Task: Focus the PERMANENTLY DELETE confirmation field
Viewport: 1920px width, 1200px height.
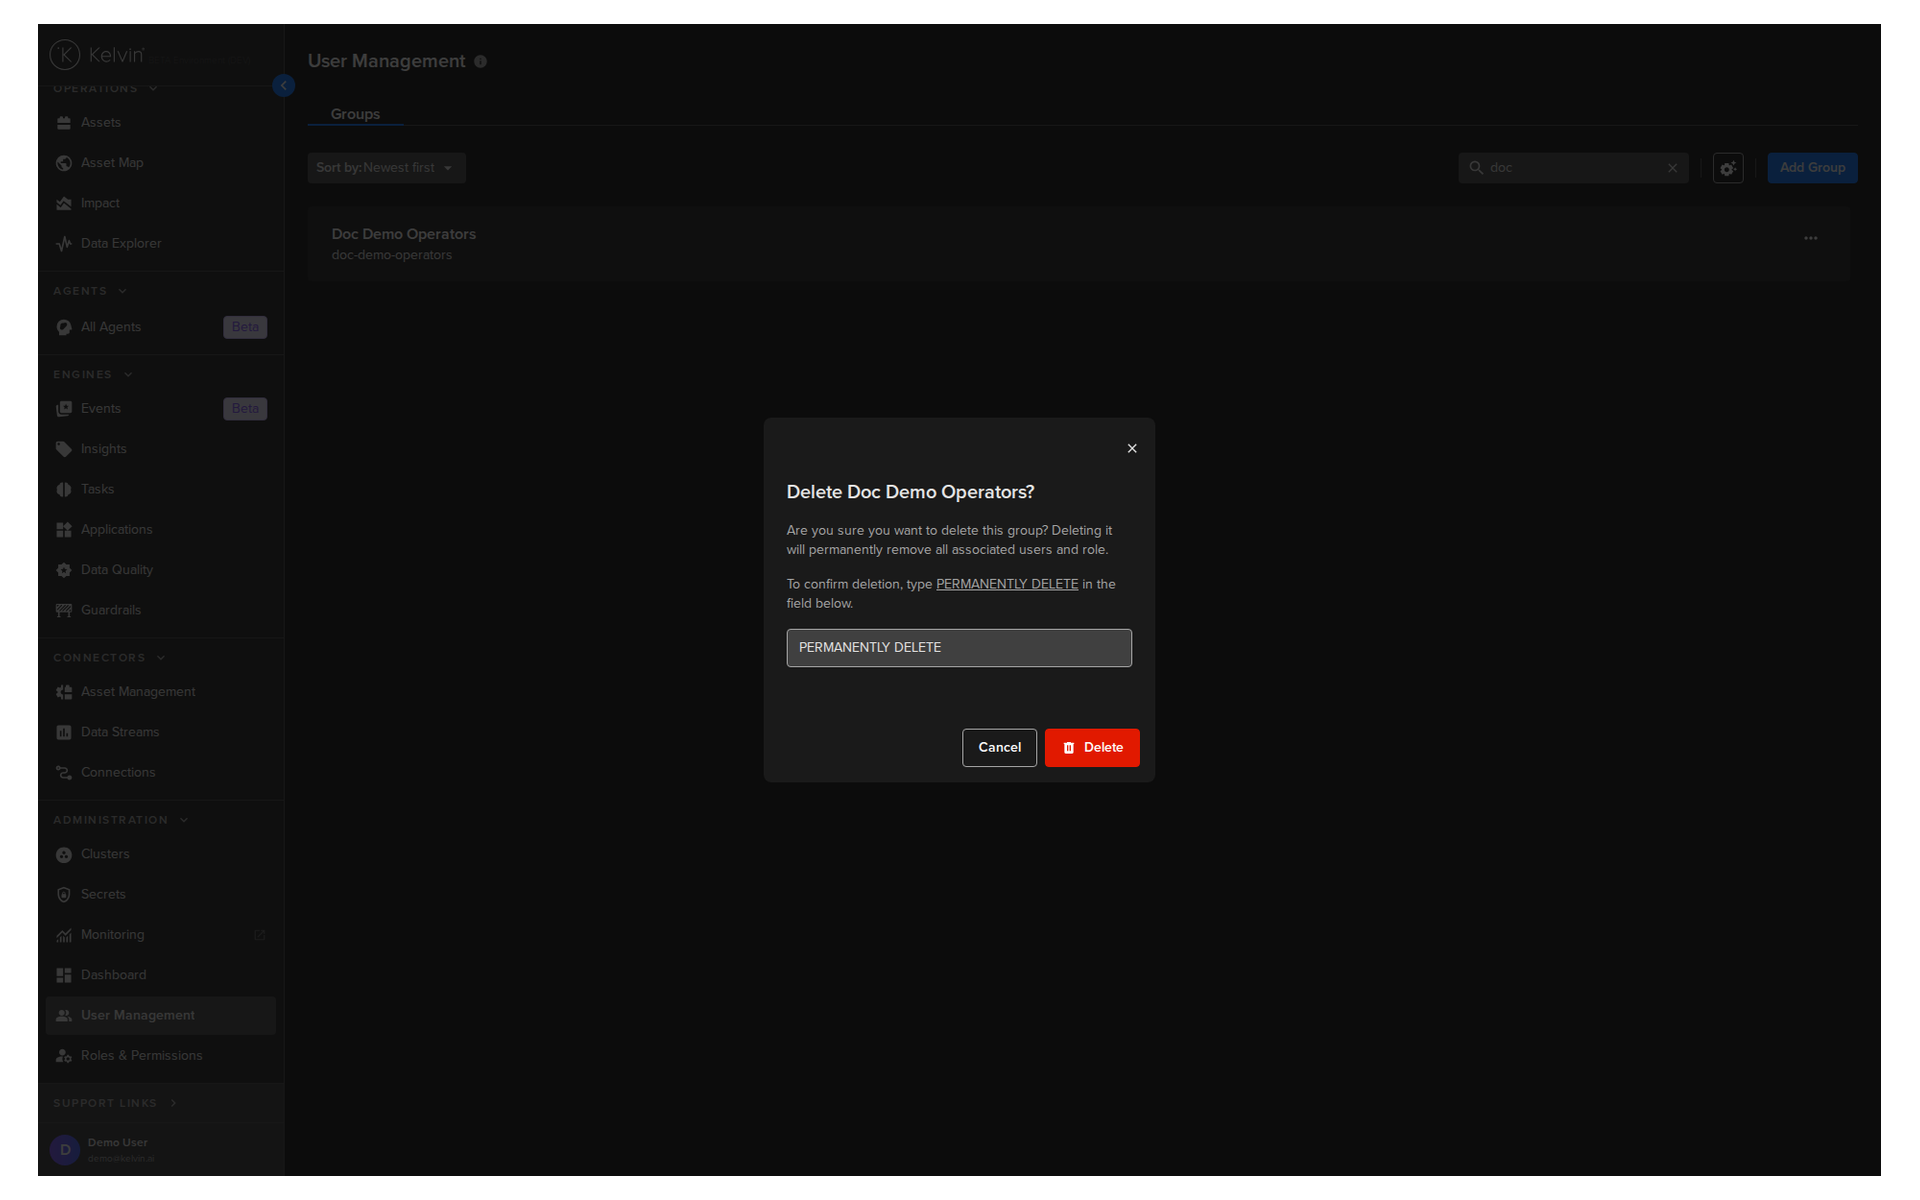Action: (x=959, y=648)
